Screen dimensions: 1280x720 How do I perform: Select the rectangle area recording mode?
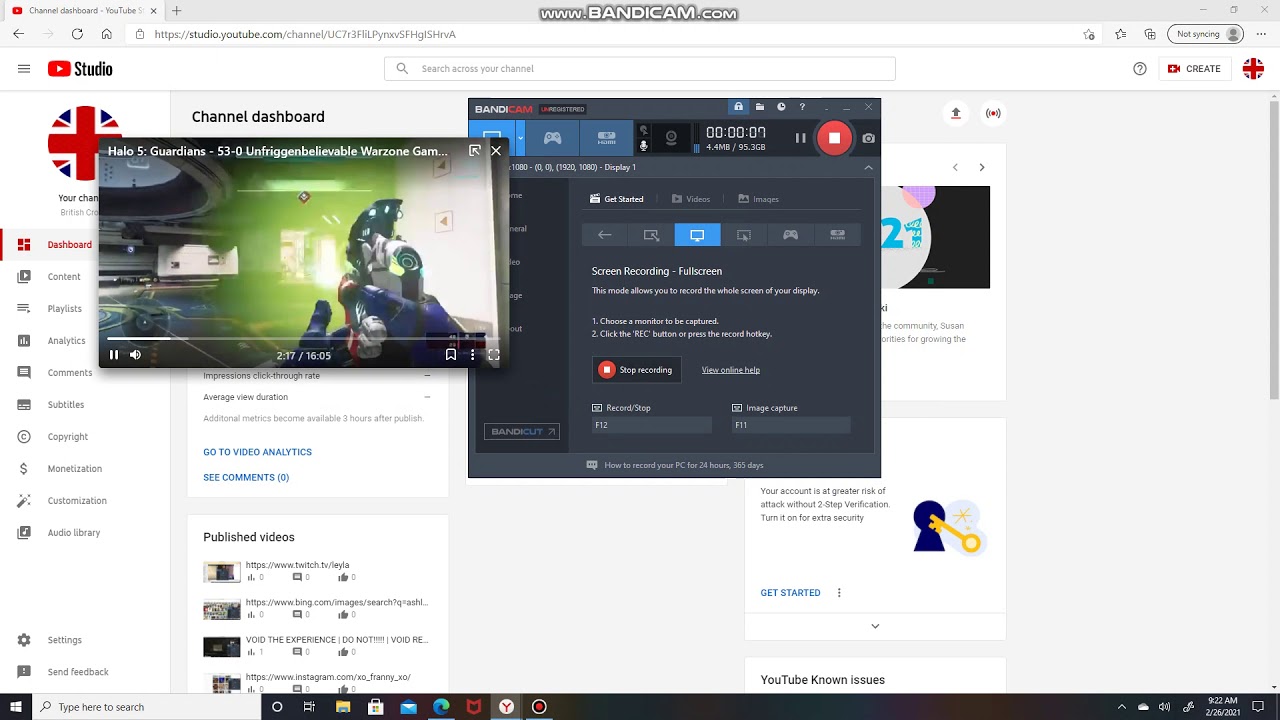click(651, 235)
